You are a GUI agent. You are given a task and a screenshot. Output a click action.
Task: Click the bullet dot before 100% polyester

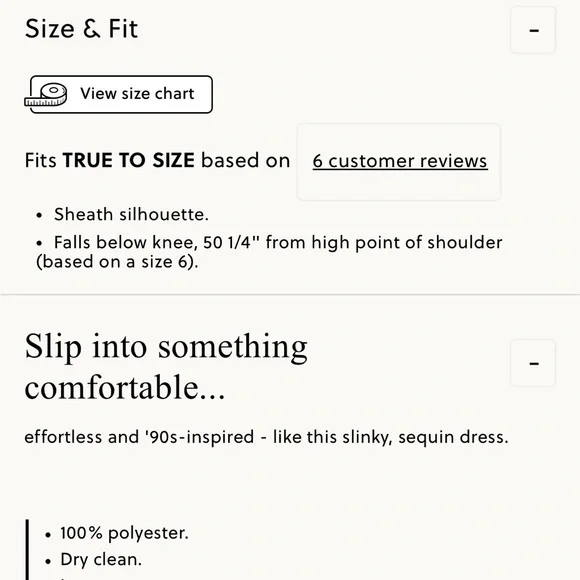48,535
